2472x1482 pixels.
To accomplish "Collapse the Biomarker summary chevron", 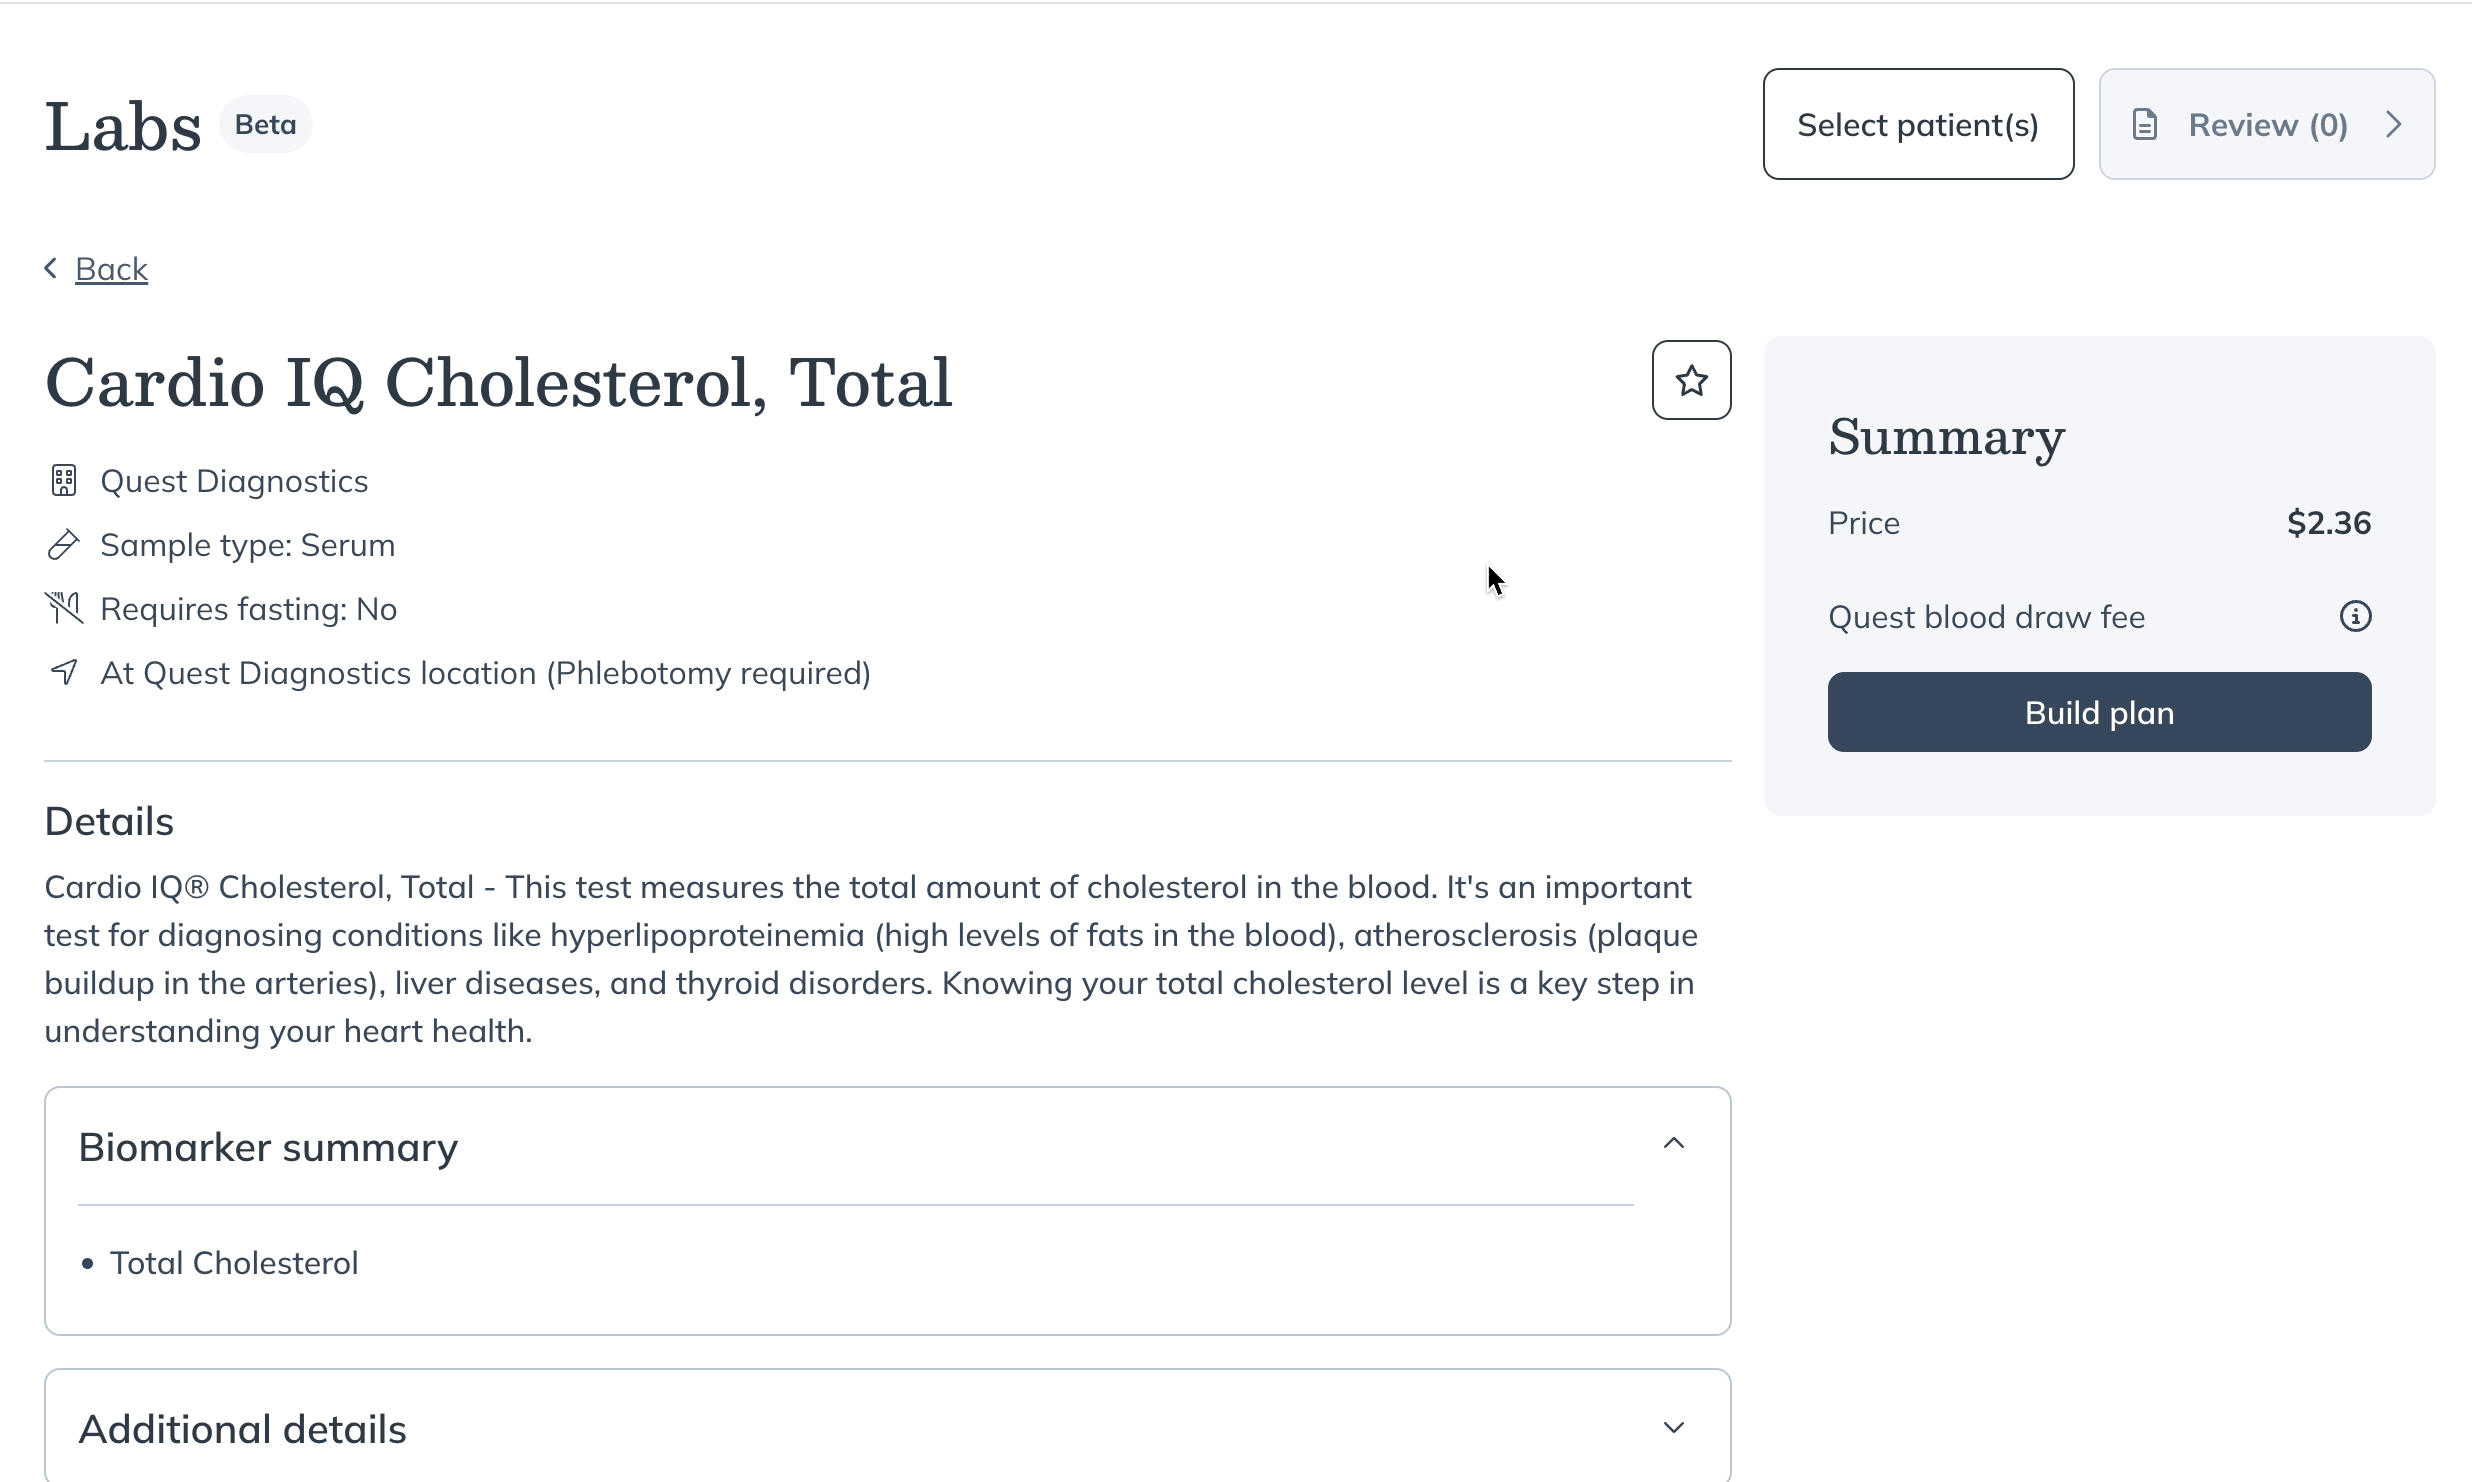I will pyautogui.click(x=1673, y=1144).
